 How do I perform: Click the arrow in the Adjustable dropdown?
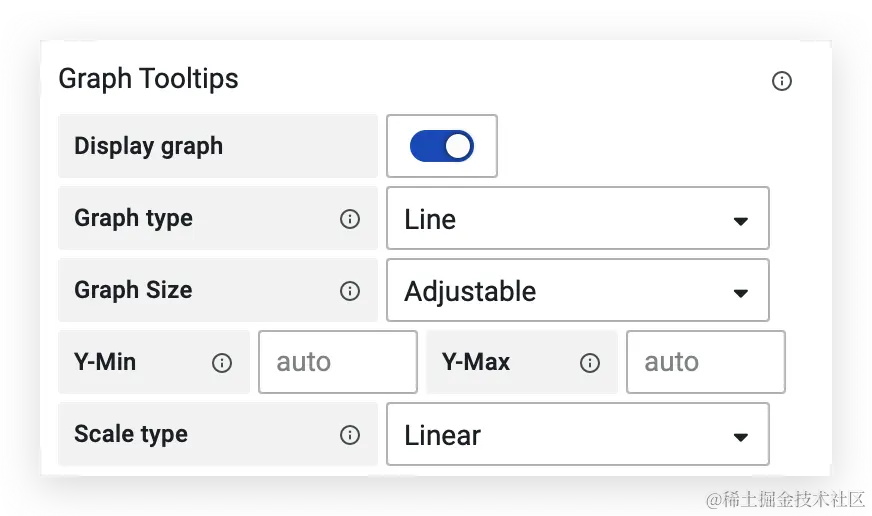[740, 293]
